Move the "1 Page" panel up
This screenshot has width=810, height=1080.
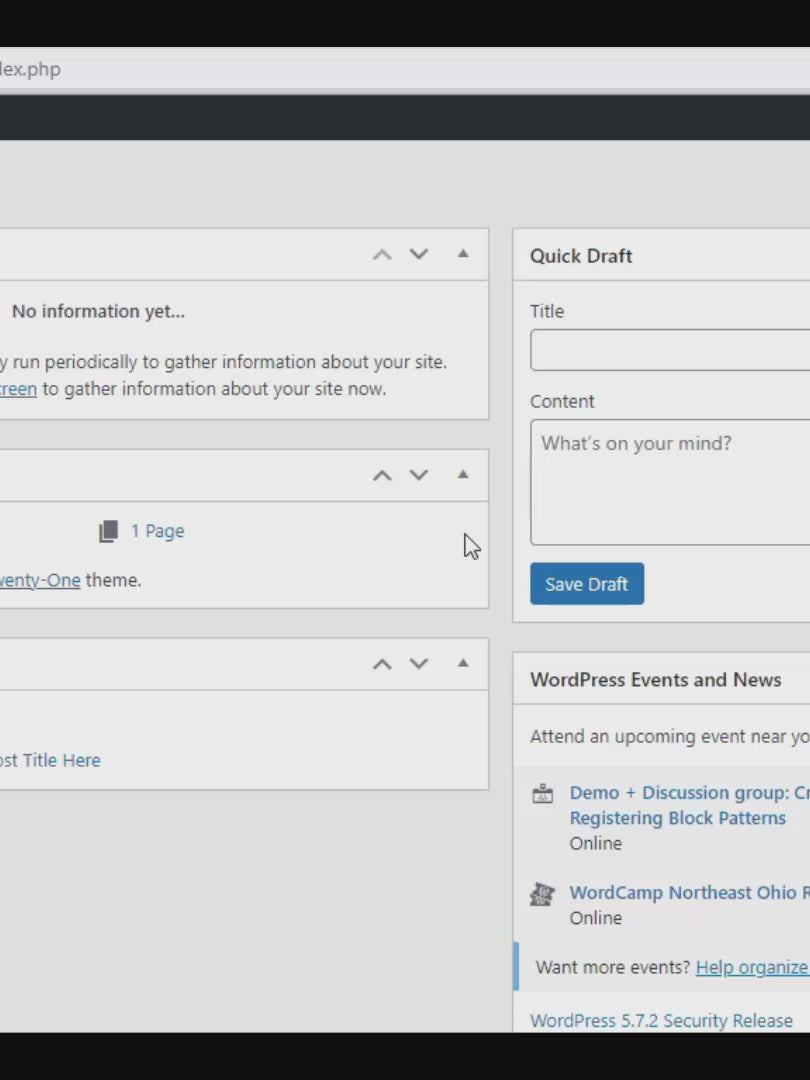click(382, 476)
